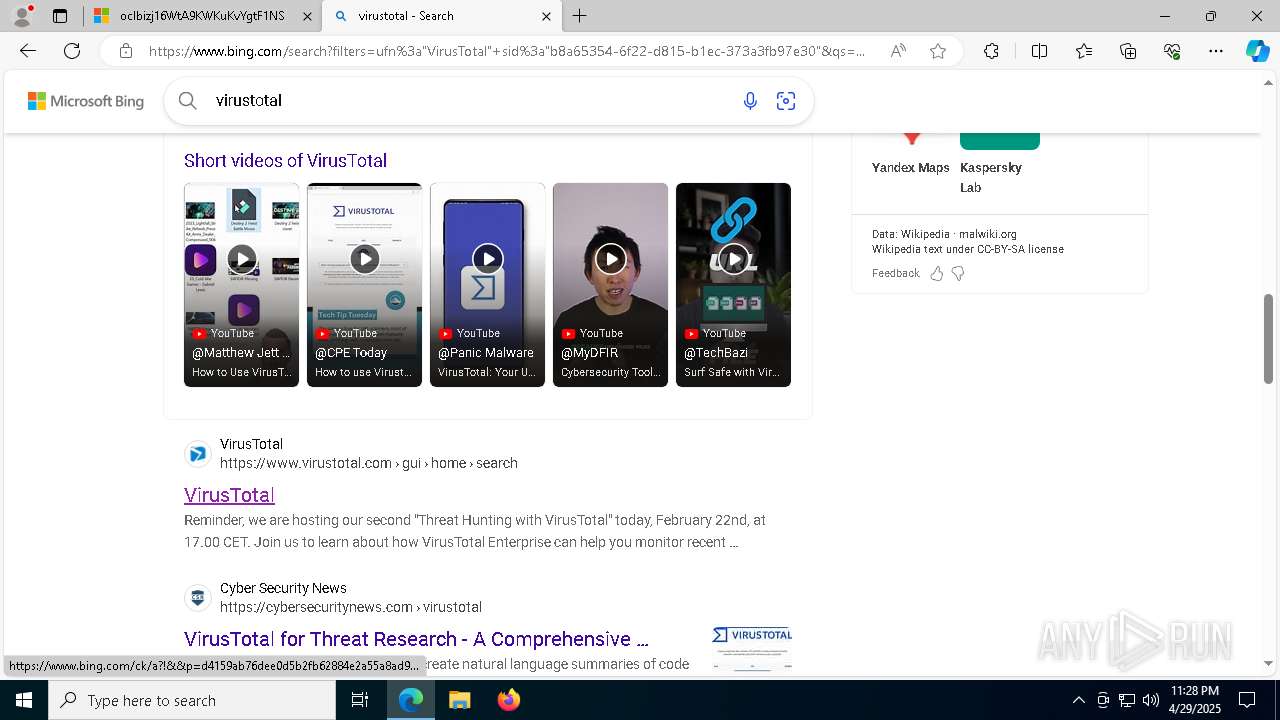Give thumbs down feedback
Image resolution: width=1280 pixels, height=720 pixels.
coord(958,273)
